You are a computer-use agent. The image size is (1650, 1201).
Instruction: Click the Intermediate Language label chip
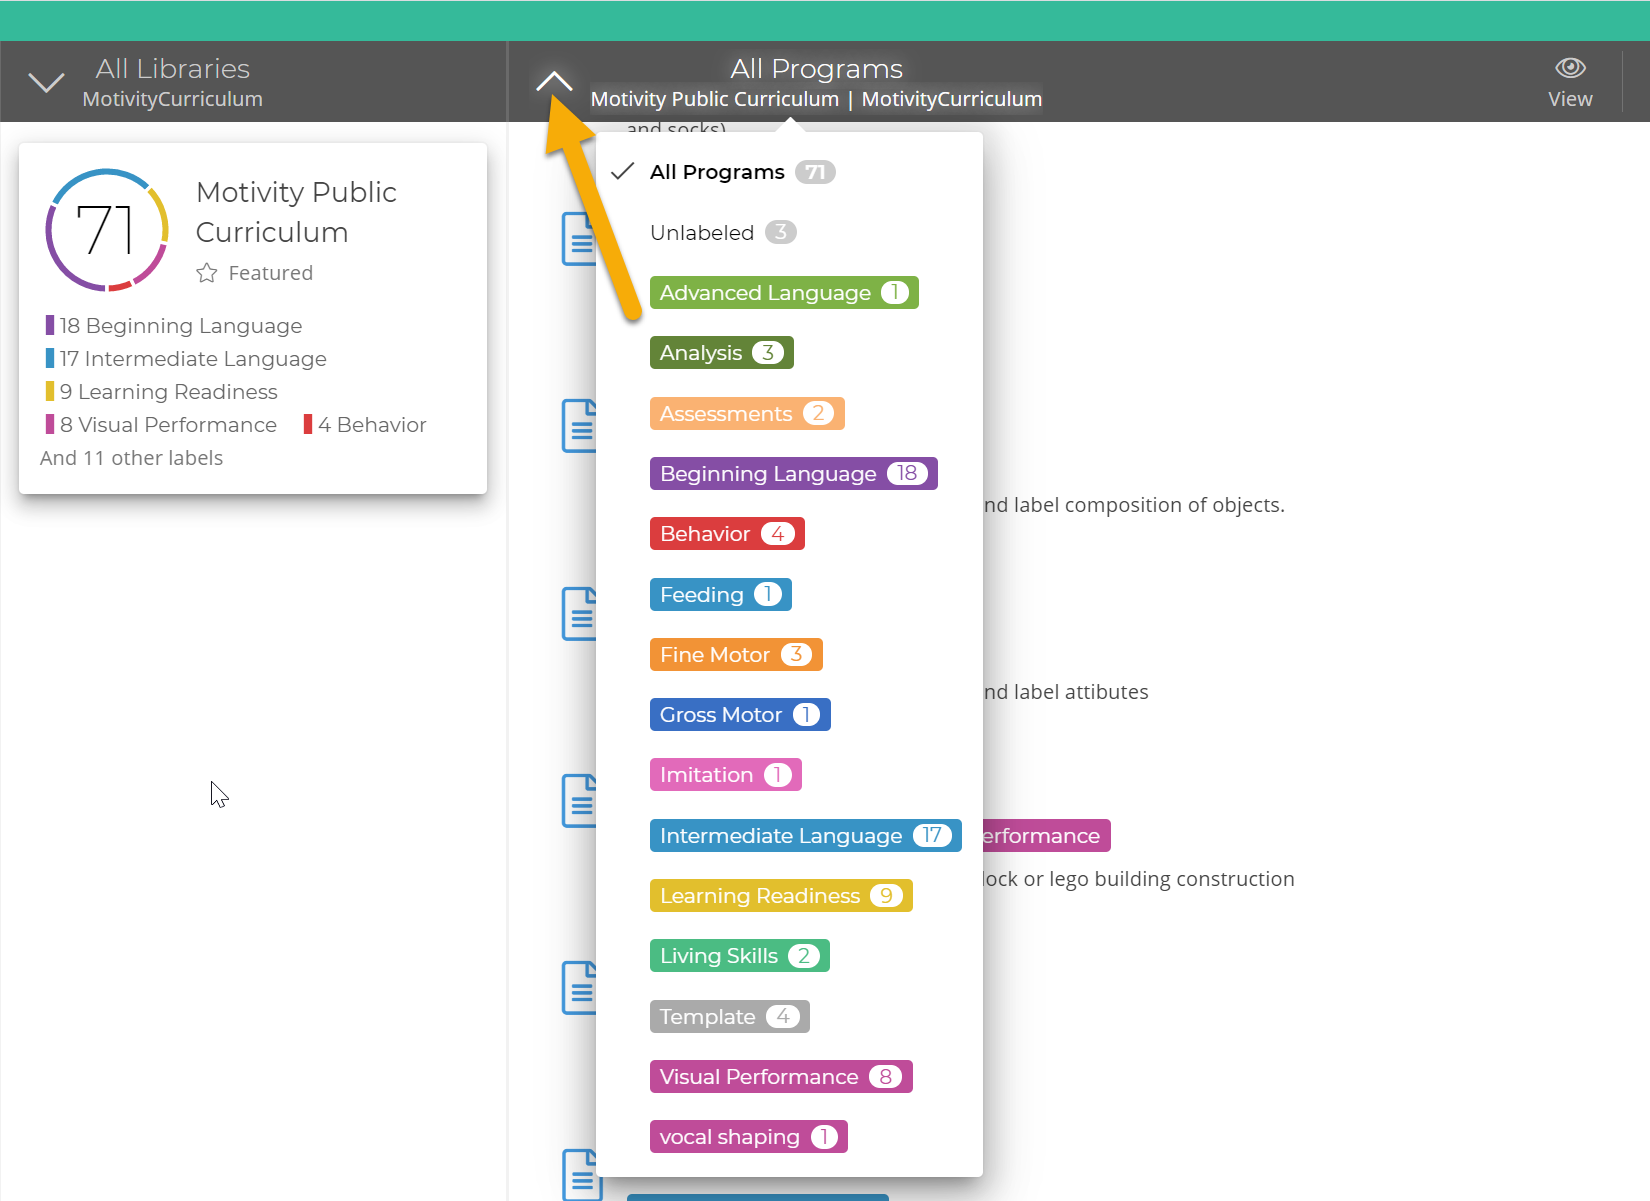pos(805,835)
